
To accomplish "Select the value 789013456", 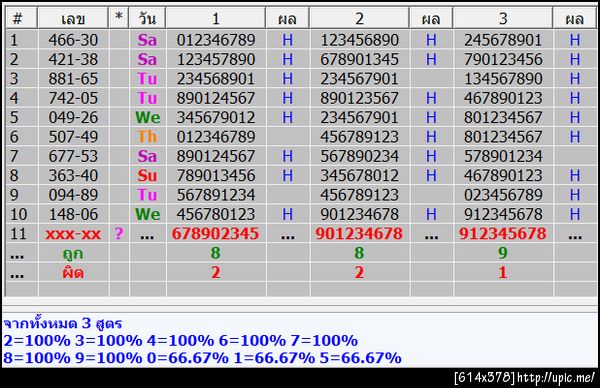I will pos(215,176).
